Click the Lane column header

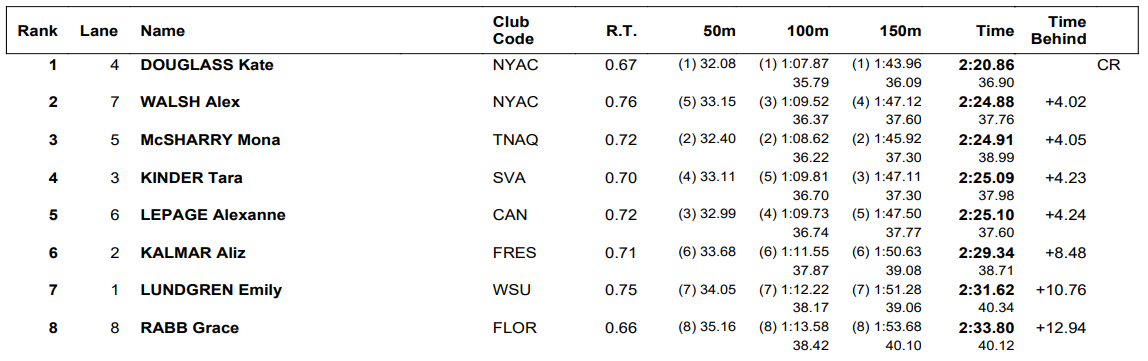pyautogui.click(x=96, y=31)
